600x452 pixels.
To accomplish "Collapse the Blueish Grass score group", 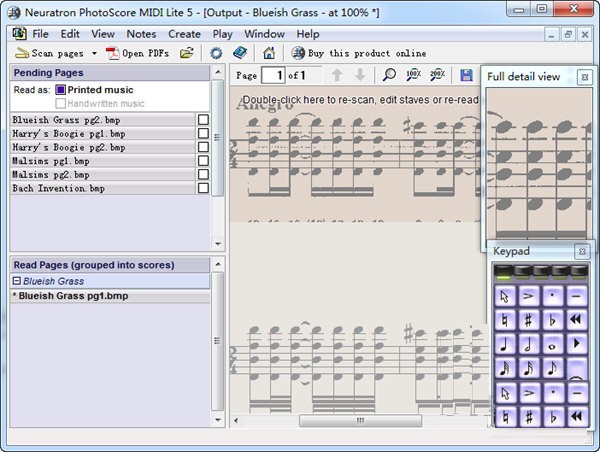I will point(17,282).
